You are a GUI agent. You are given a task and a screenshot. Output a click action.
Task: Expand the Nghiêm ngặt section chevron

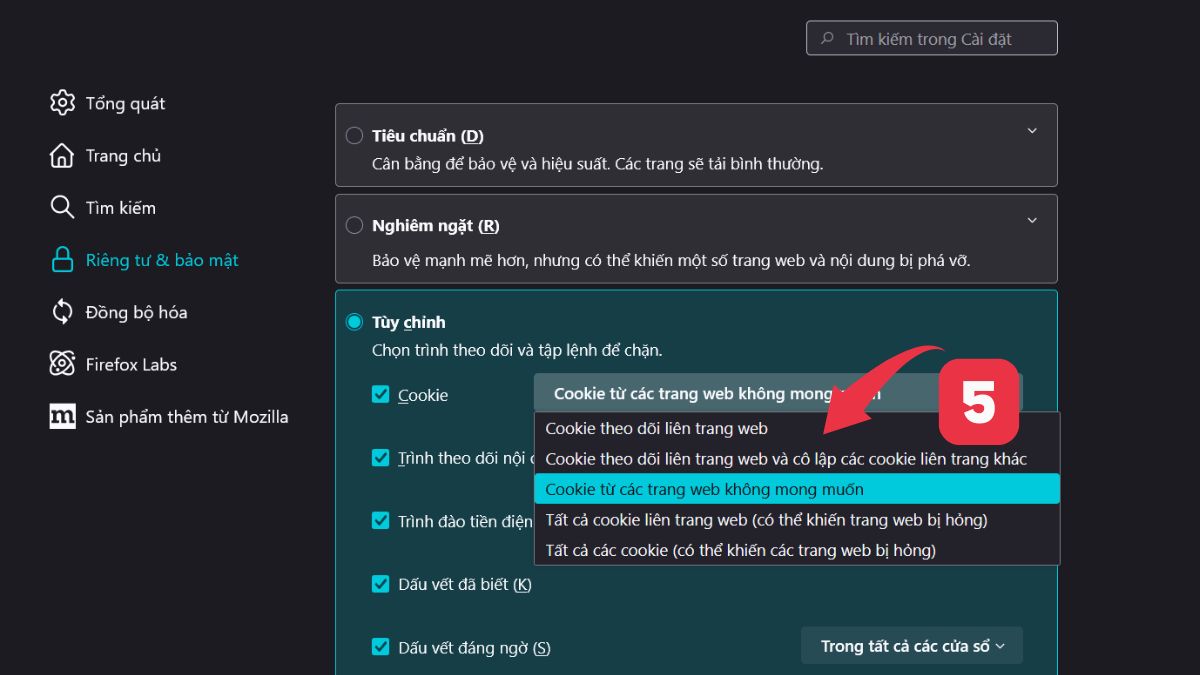point(1032,220)
